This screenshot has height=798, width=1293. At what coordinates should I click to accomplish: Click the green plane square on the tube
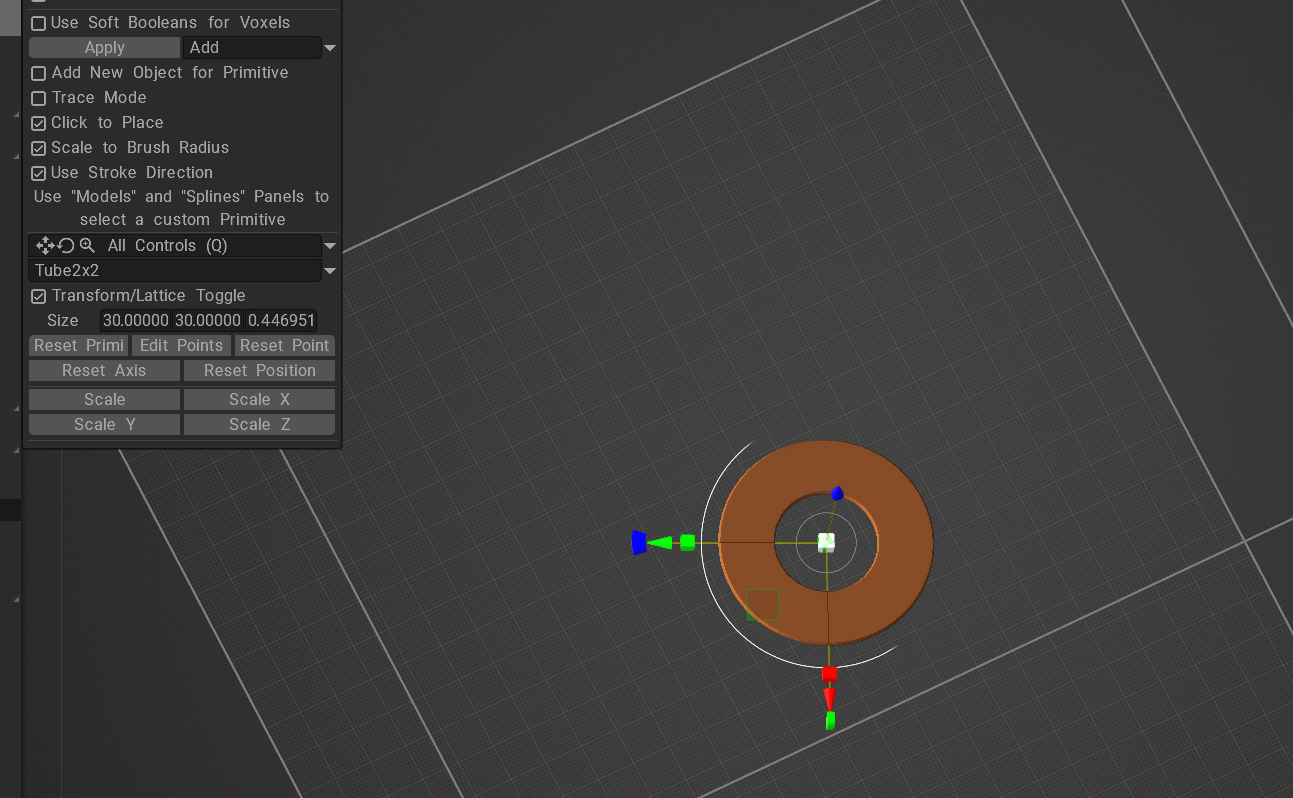762,604
